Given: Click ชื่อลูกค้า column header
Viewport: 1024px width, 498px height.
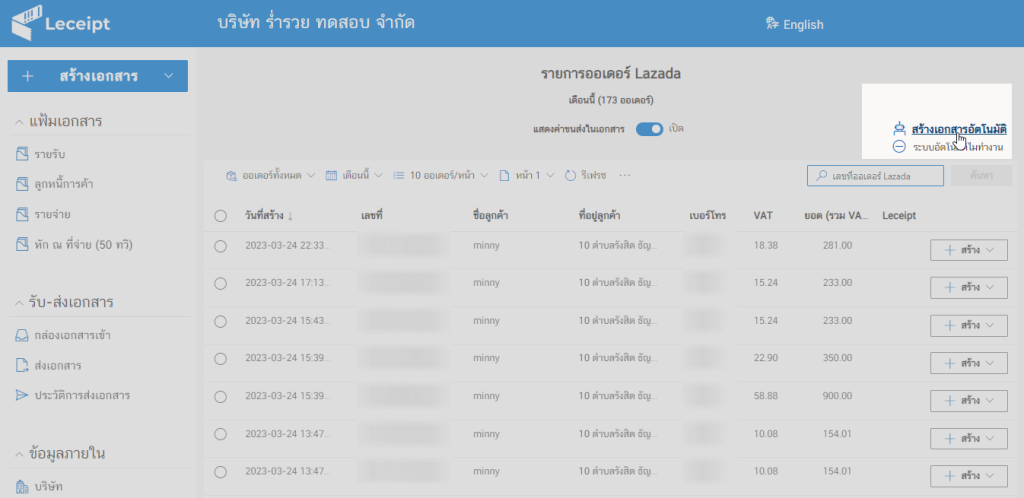Looking at the screenshot, I should pyautogui.click(x=490, y=216).
